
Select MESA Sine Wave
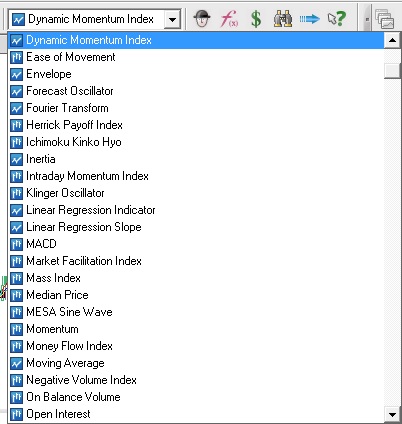pos(196,312)
